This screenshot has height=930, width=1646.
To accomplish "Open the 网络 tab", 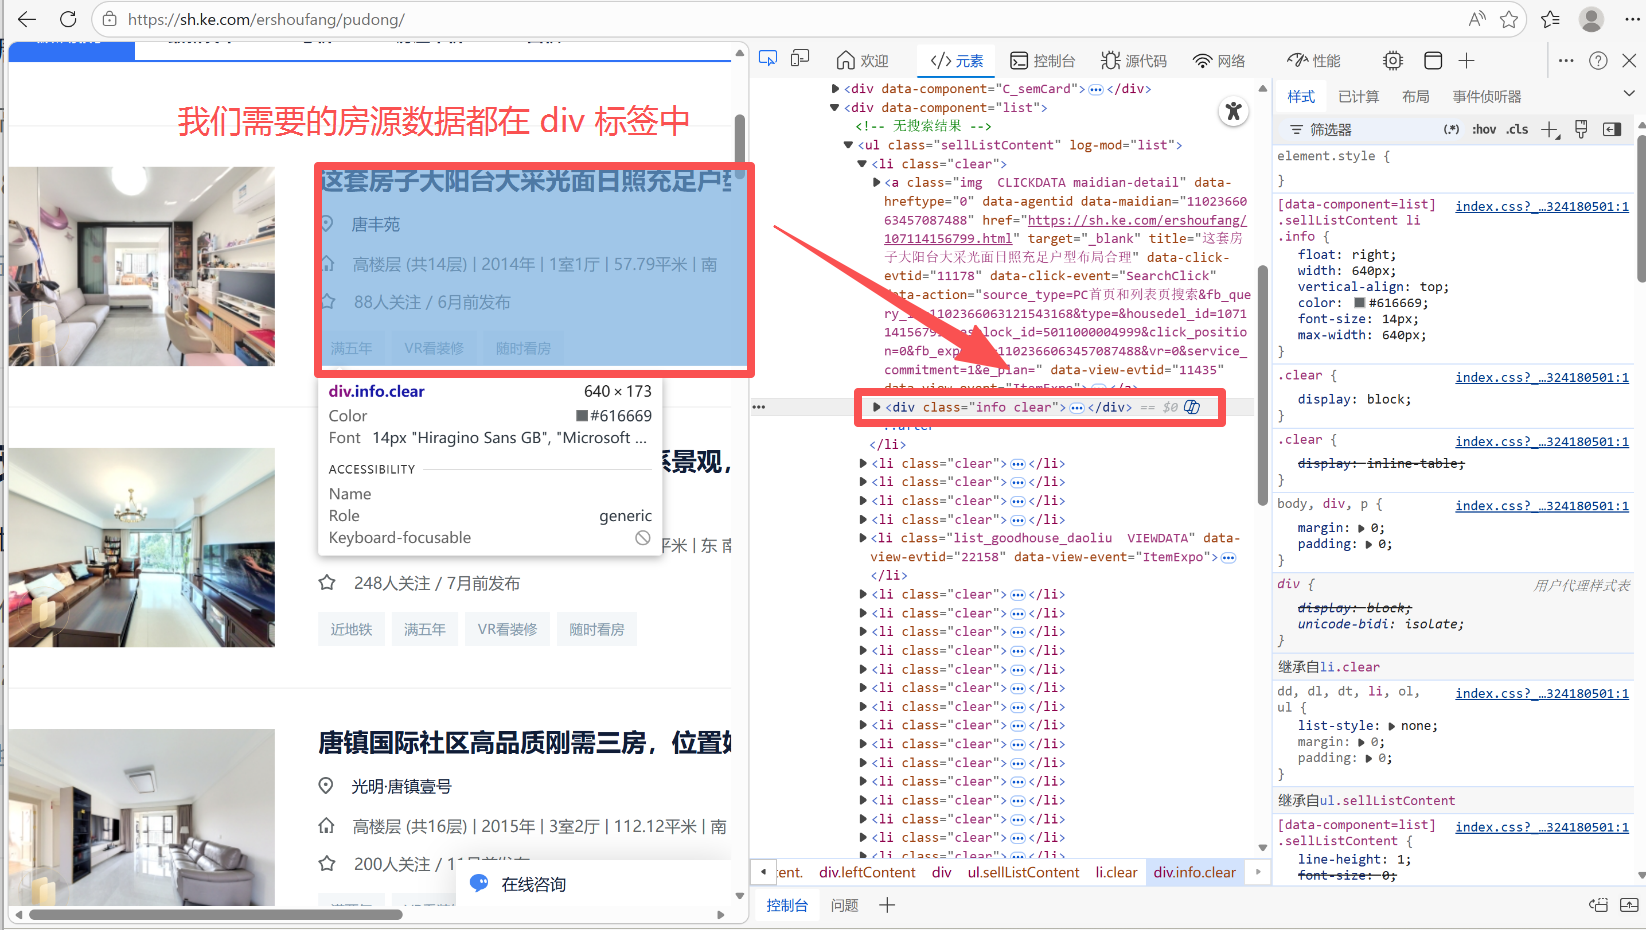I will click(1219, 61).
